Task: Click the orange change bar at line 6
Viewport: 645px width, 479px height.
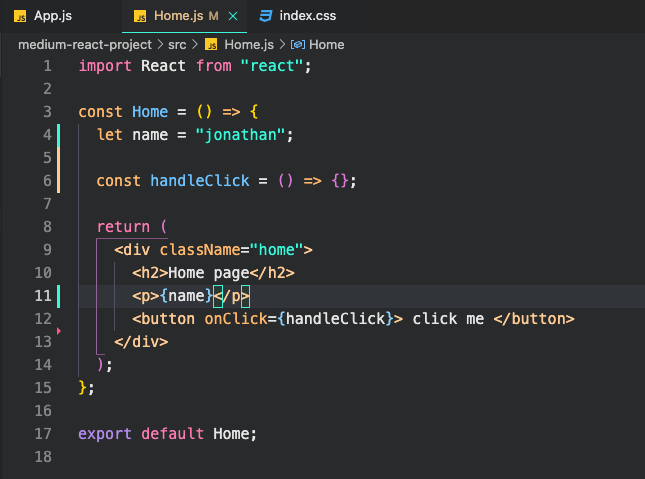Action: (58, 181)
